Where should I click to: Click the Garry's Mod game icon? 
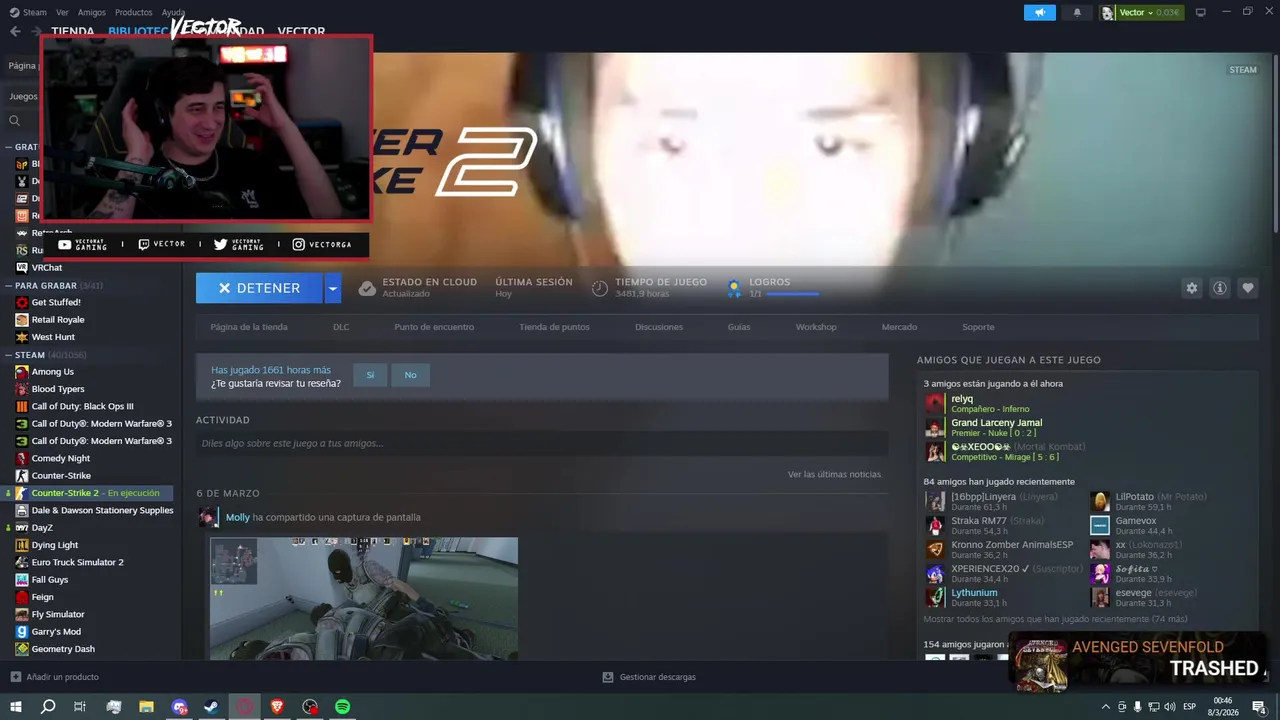(x=22, y=631)
